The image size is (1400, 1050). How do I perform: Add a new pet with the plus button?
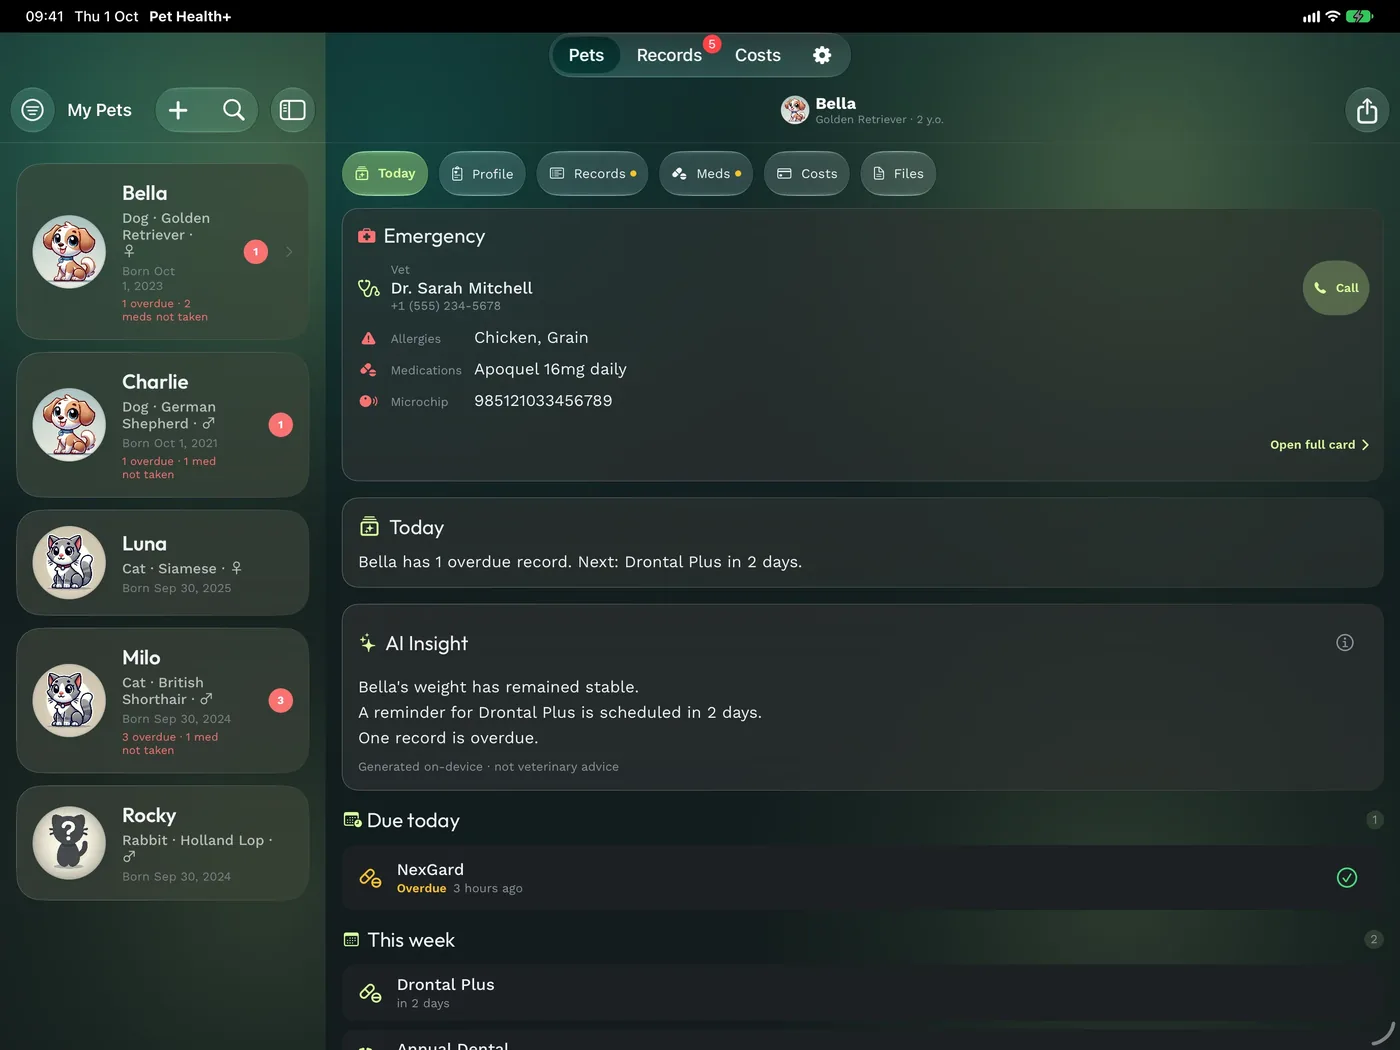click(x=178, y=110)
